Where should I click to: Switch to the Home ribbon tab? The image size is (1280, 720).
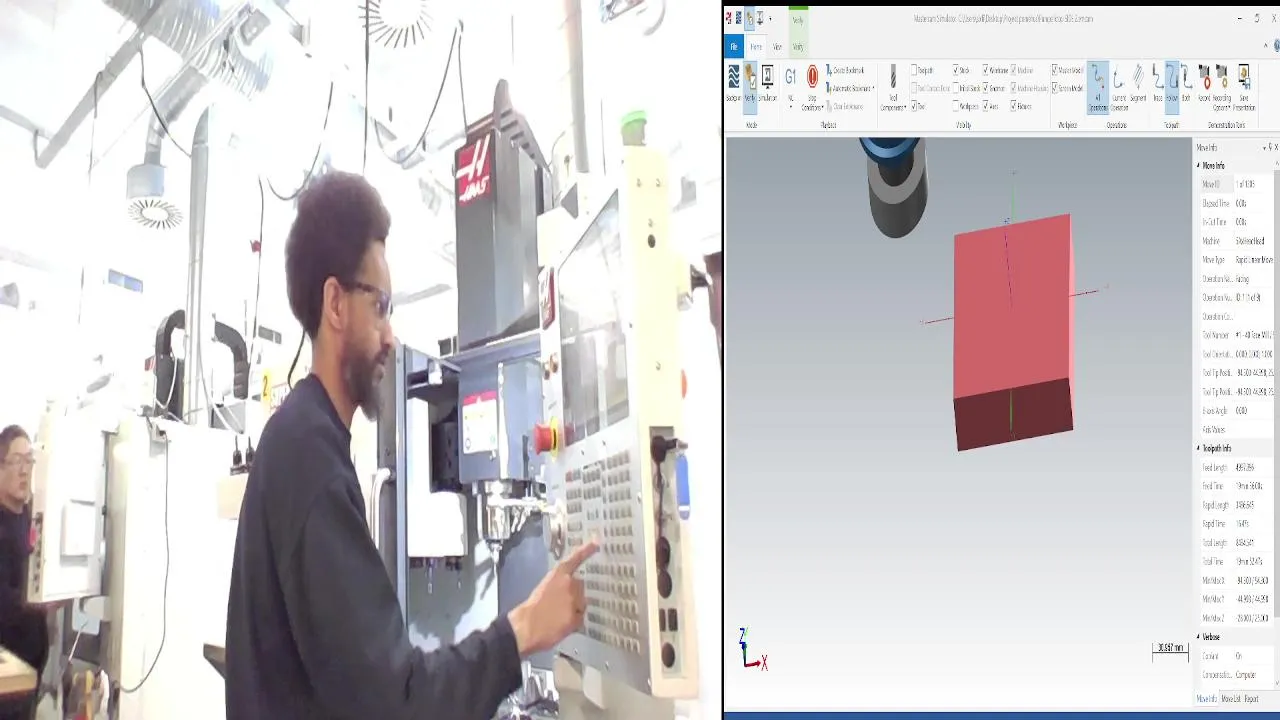pyautogui.click(x=756, y=46)
